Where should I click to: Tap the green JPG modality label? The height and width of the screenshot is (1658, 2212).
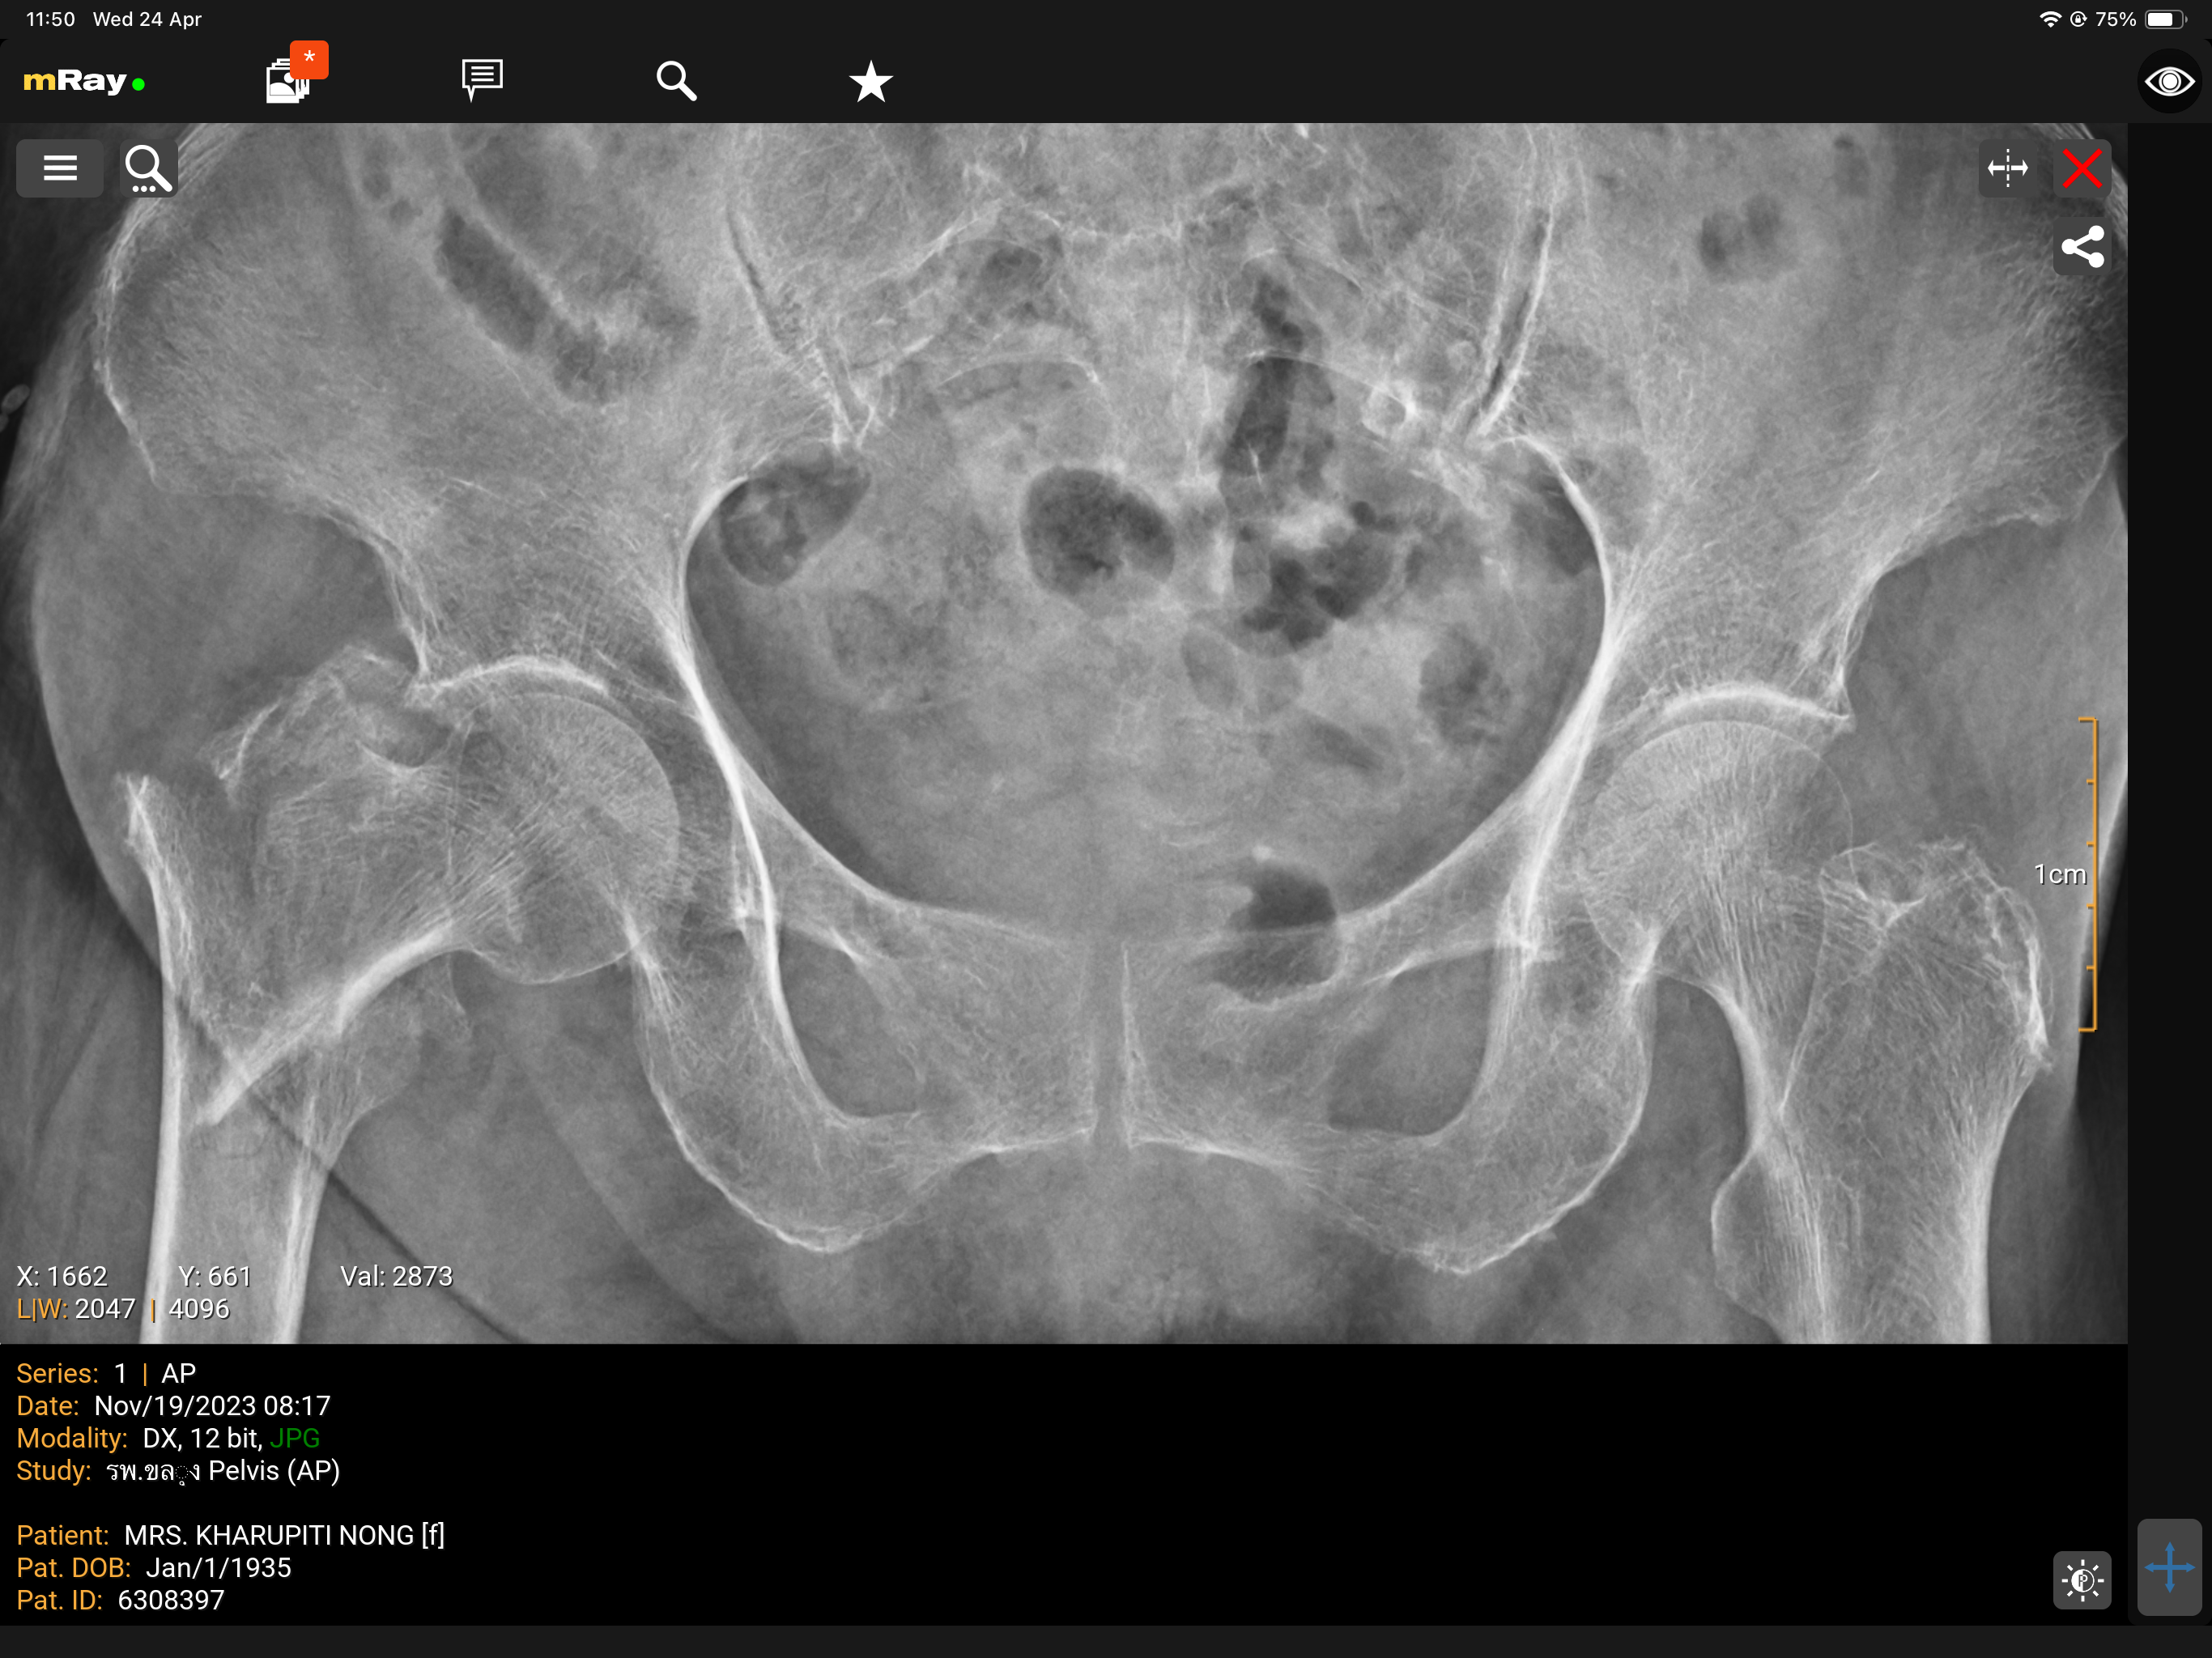(x=295, y=1438)
